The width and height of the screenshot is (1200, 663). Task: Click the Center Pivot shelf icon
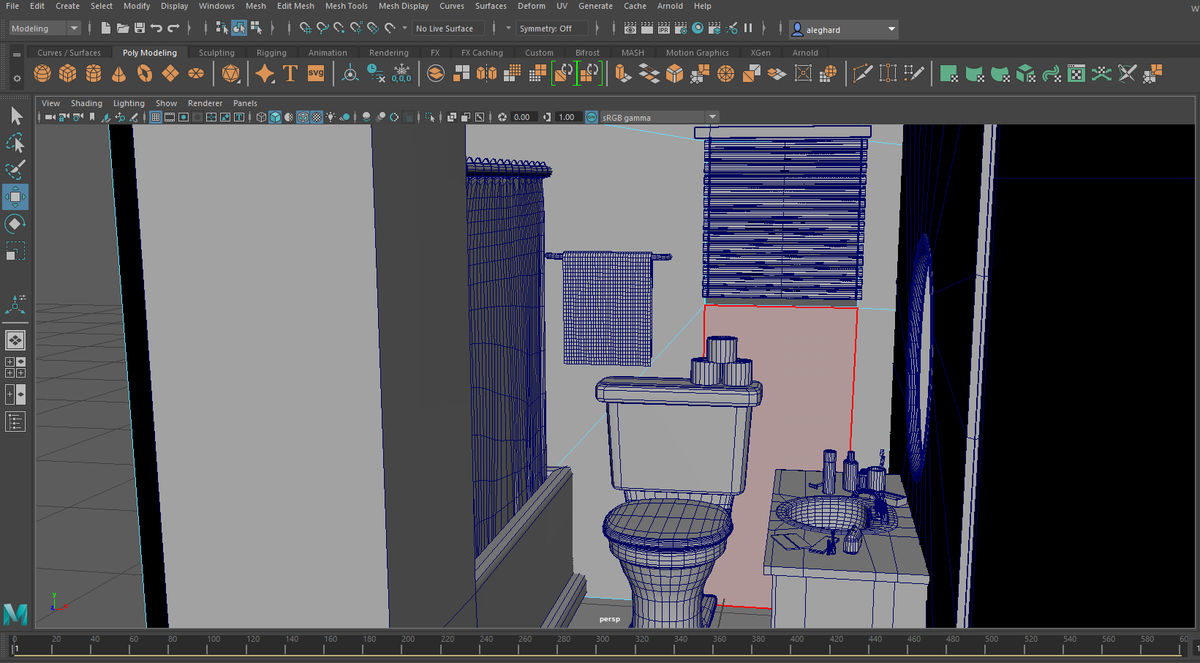pos(350,73)
